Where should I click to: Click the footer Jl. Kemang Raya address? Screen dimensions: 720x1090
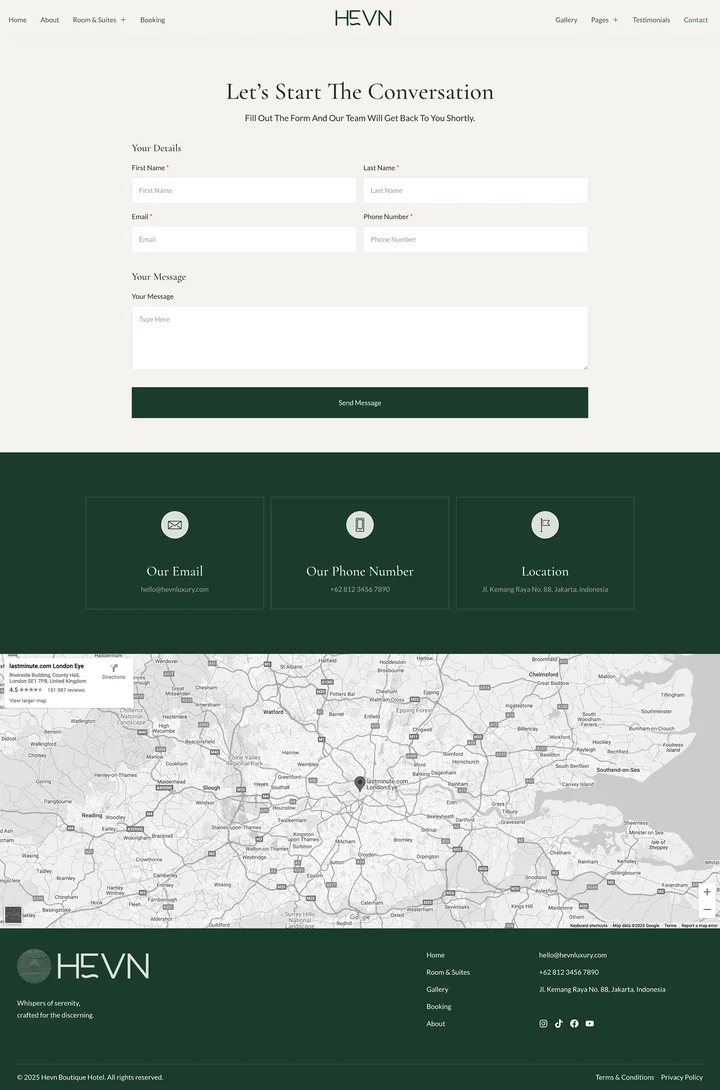(x=602, y=989)
